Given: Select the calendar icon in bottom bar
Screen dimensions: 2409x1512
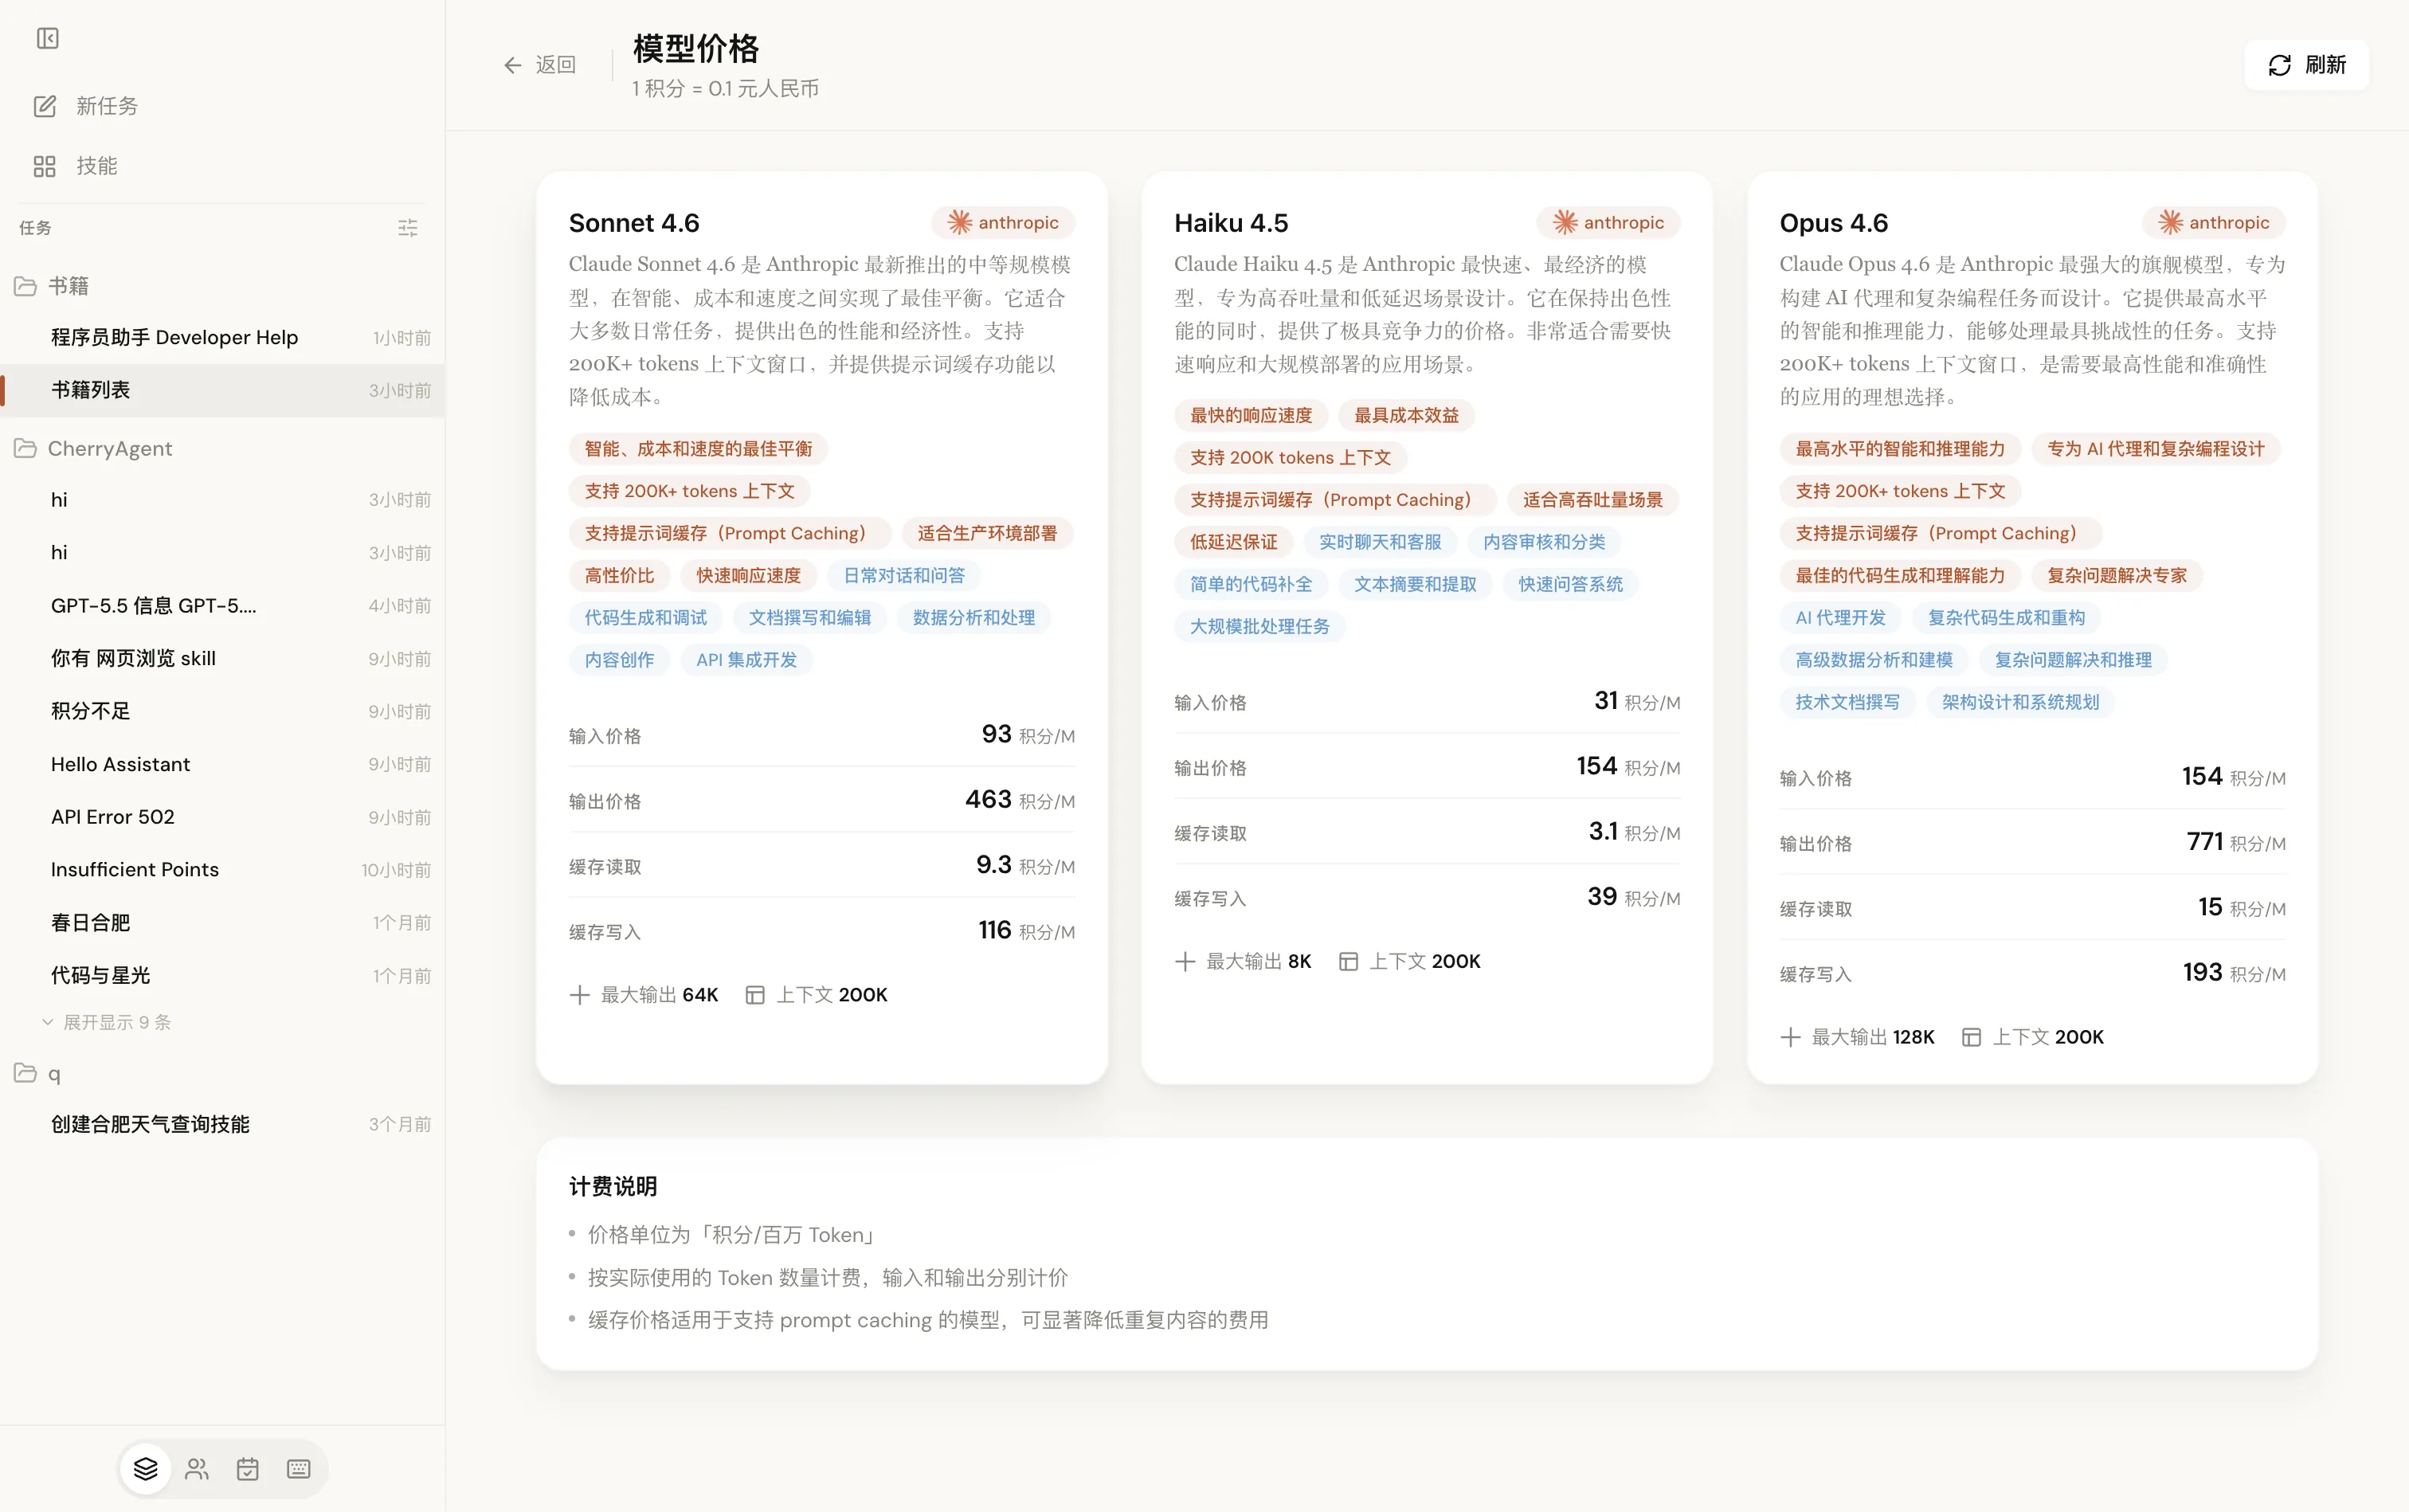Looking at the screenshot, I should click(x=248, y=1468).
